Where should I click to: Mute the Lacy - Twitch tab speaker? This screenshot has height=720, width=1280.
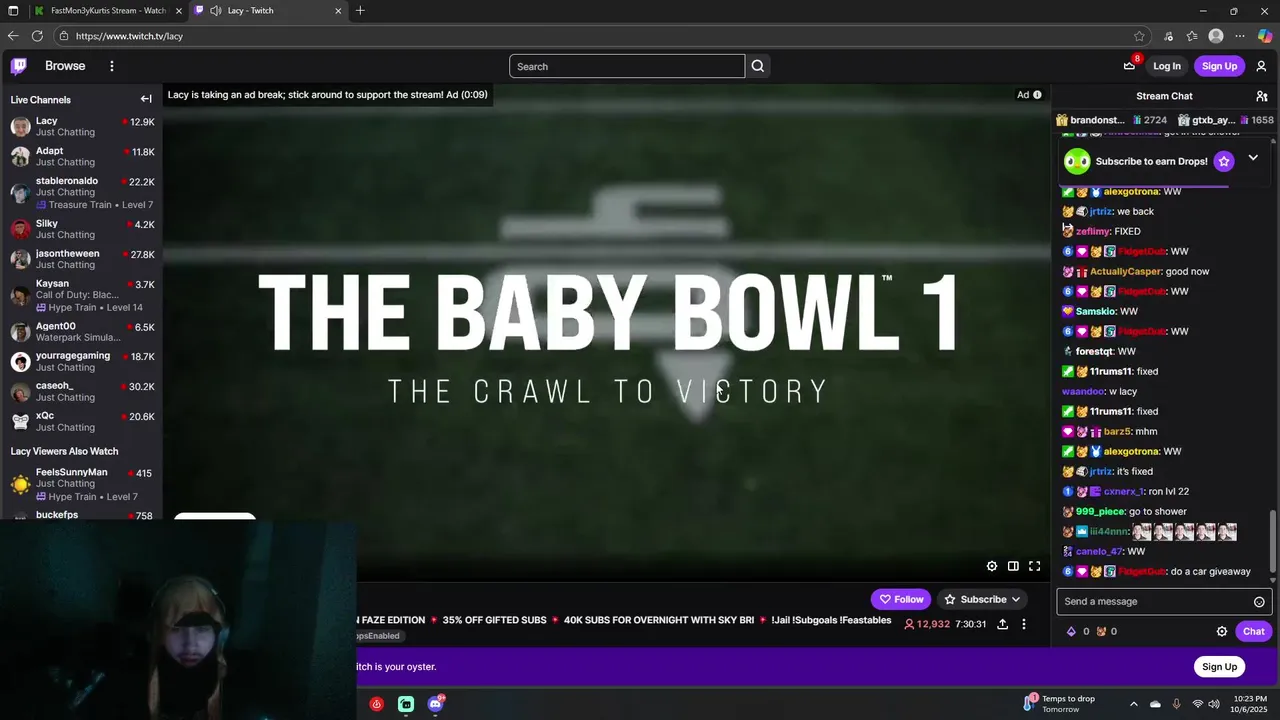215,11
